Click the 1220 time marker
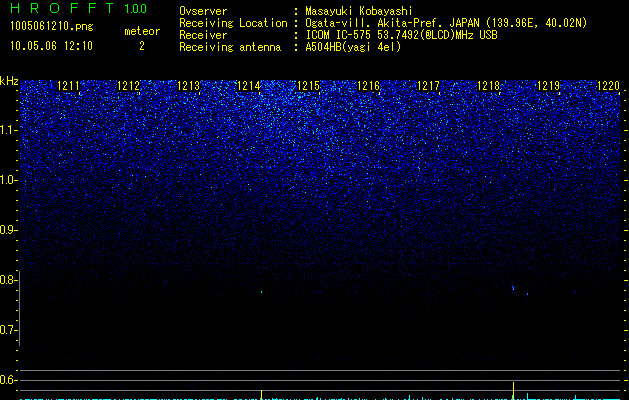 609,86
